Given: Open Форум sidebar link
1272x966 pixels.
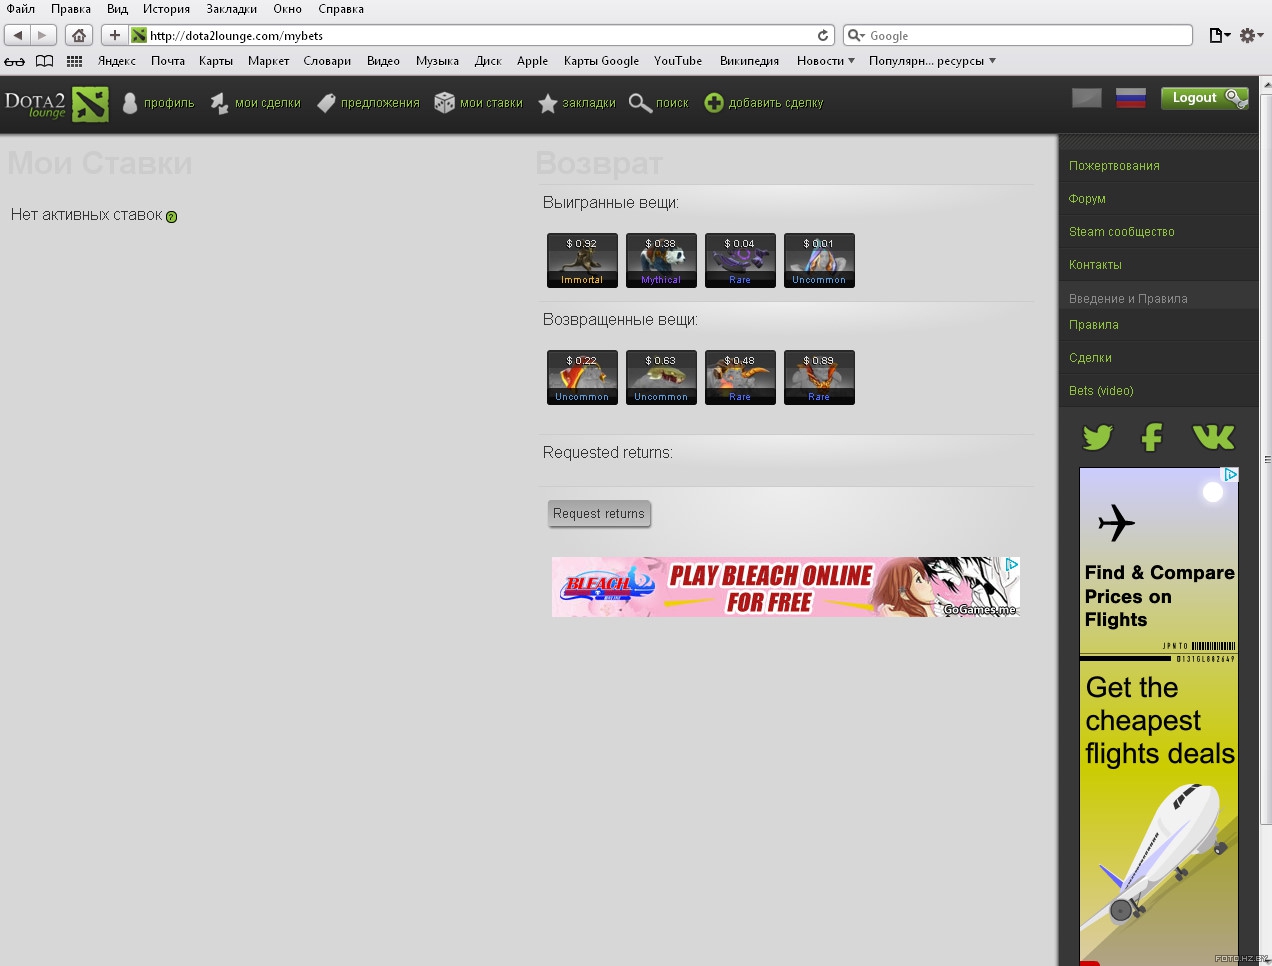Looking at the screenshot, I should click(1087, 199).
